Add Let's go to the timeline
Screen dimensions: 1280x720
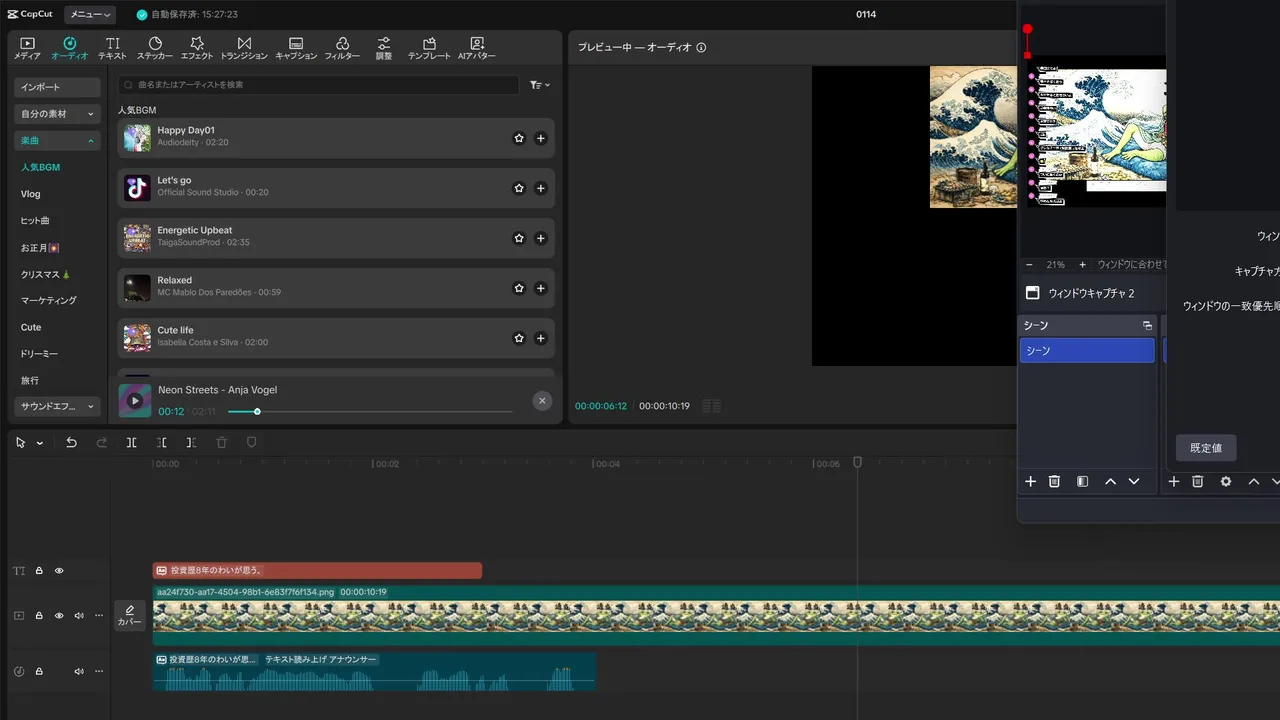pos(541,188)
